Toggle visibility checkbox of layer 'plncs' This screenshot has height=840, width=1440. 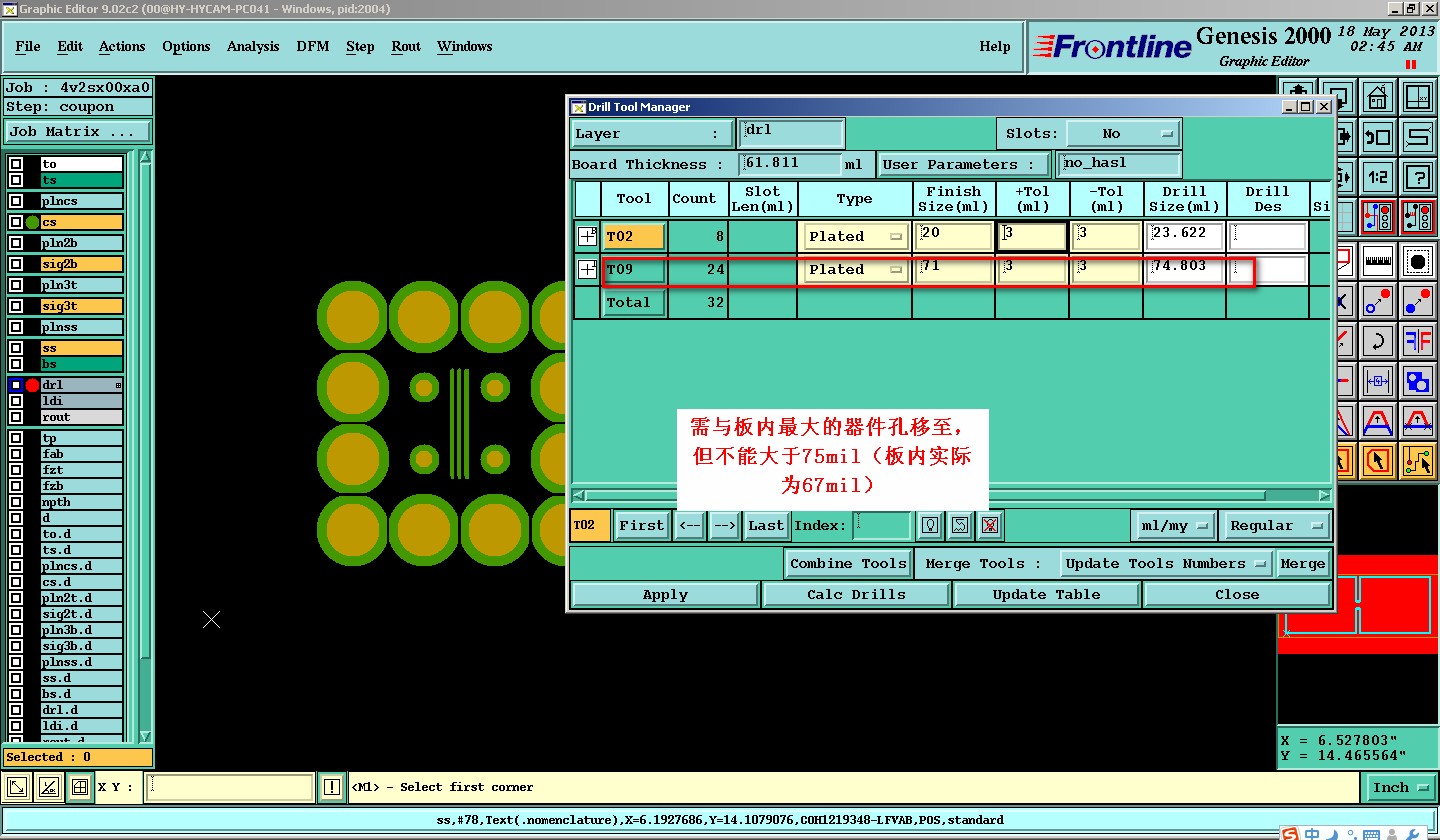16,201
